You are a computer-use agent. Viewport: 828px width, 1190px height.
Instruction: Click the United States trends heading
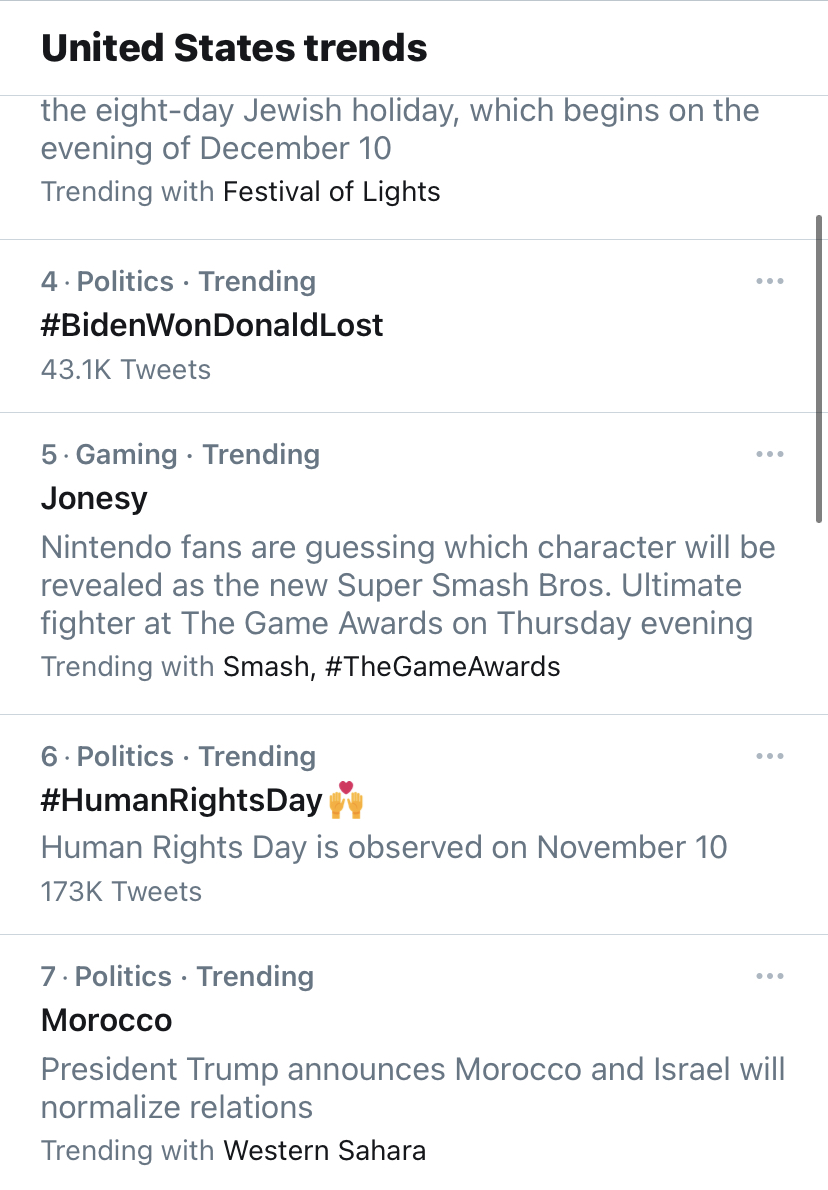pyautogui.click(x=234, y=48)
